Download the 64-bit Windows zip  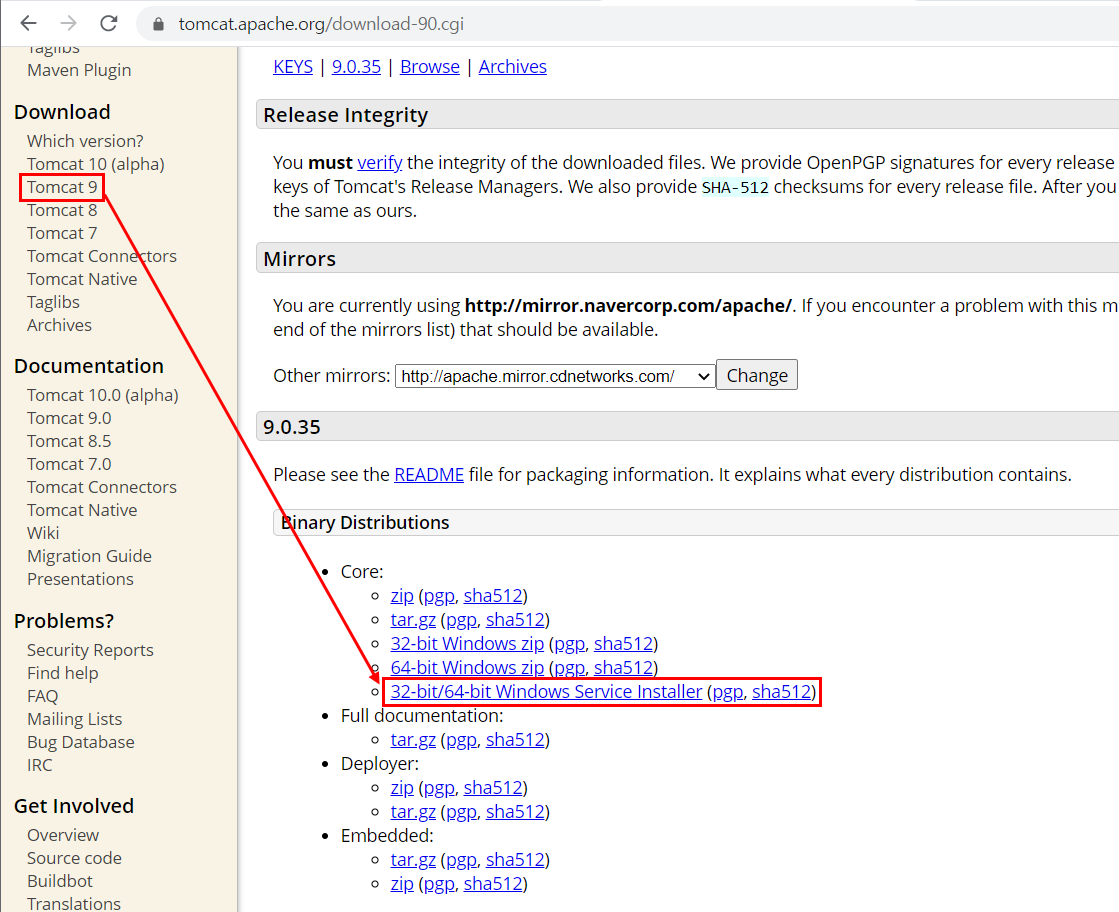coord(467,668)
